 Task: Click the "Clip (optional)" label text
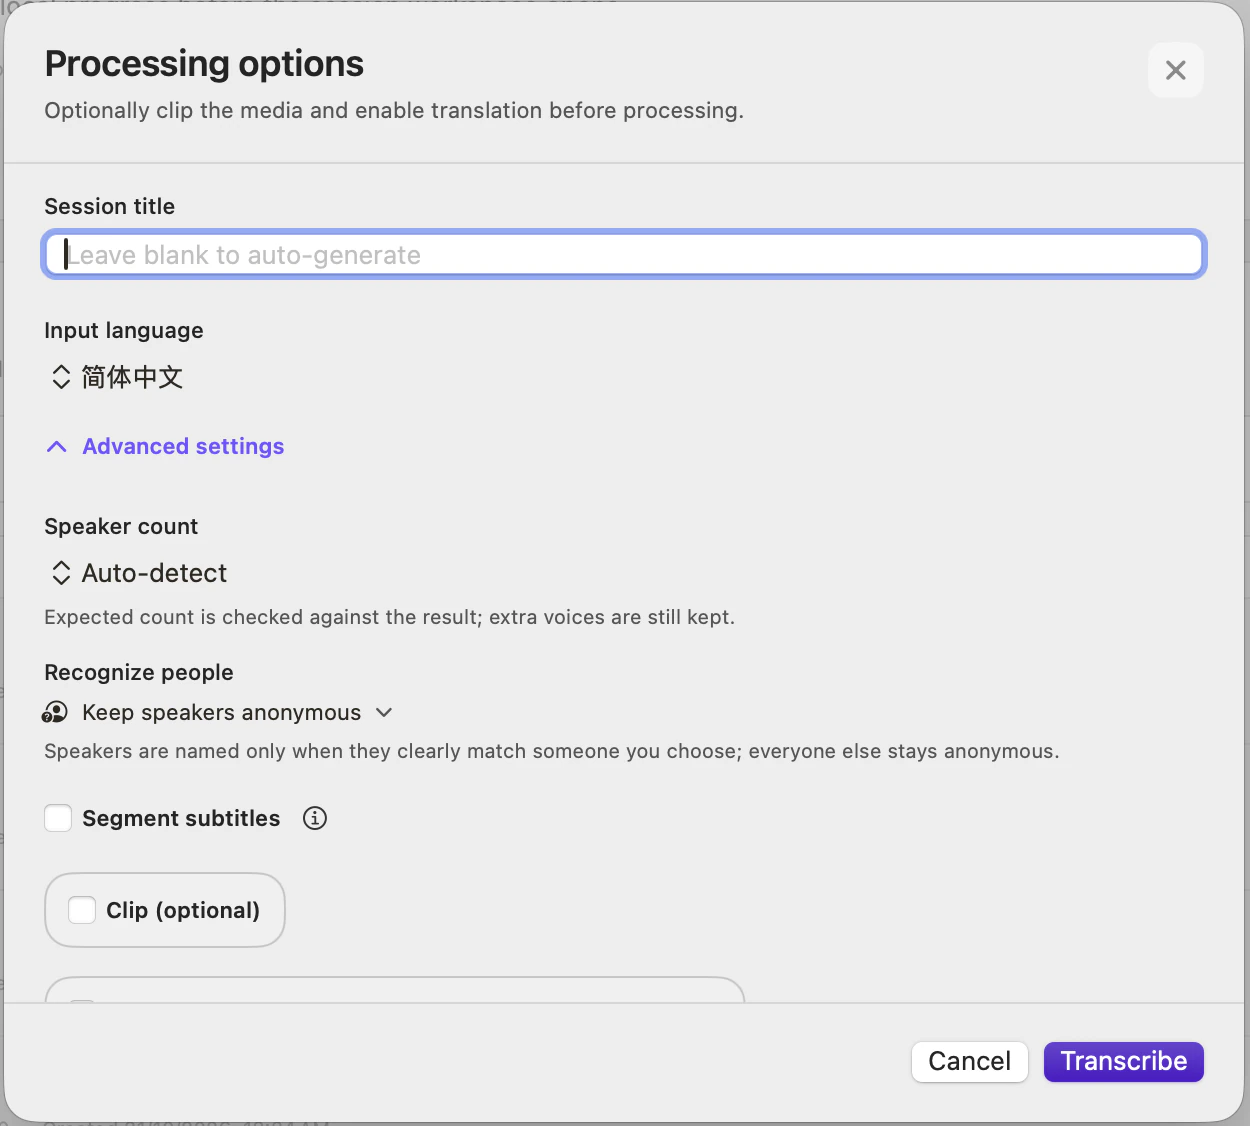click(x=183, y=910)
